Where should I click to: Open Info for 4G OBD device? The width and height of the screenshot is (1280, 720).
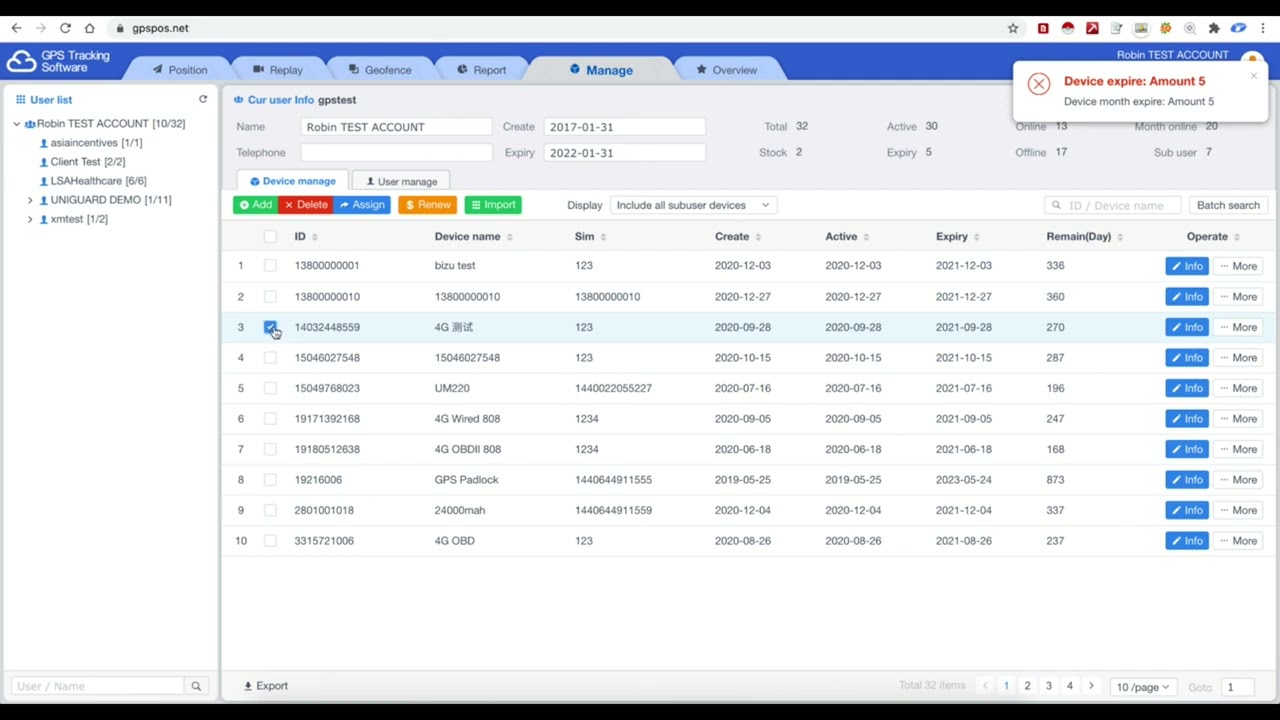point(1186,541)
